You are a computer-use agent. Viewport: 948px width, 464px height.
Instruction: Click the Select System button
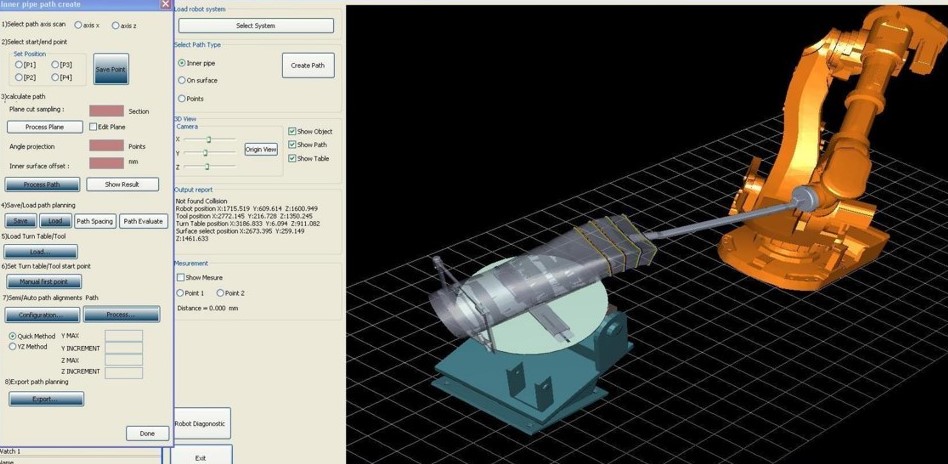coord(256,25)
